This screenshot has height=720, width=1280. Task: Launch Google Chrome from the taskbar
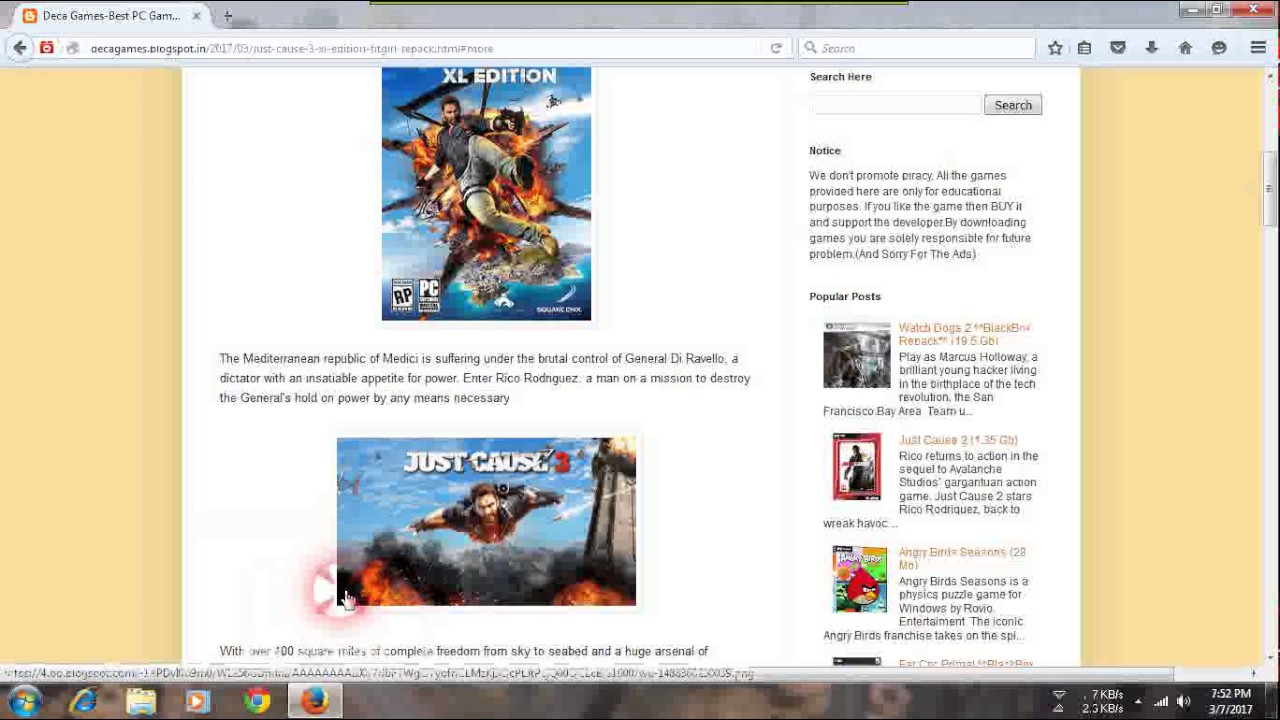point(258,701)
